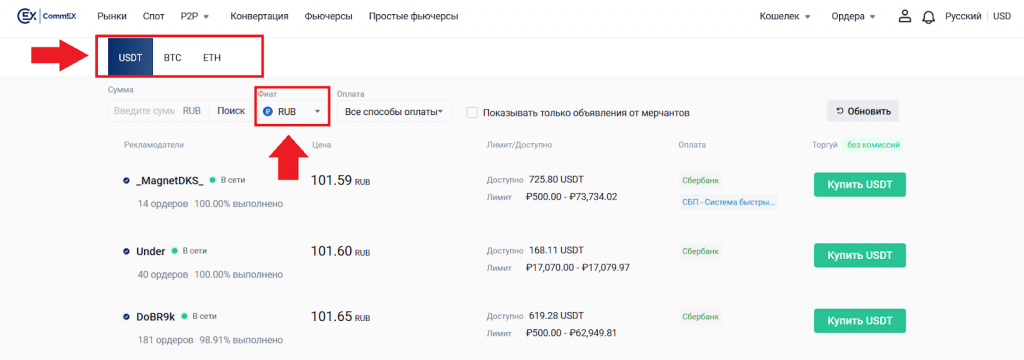Click 181 ордеров stats text
Screen dimensions: 1024x360
point(165,340)
